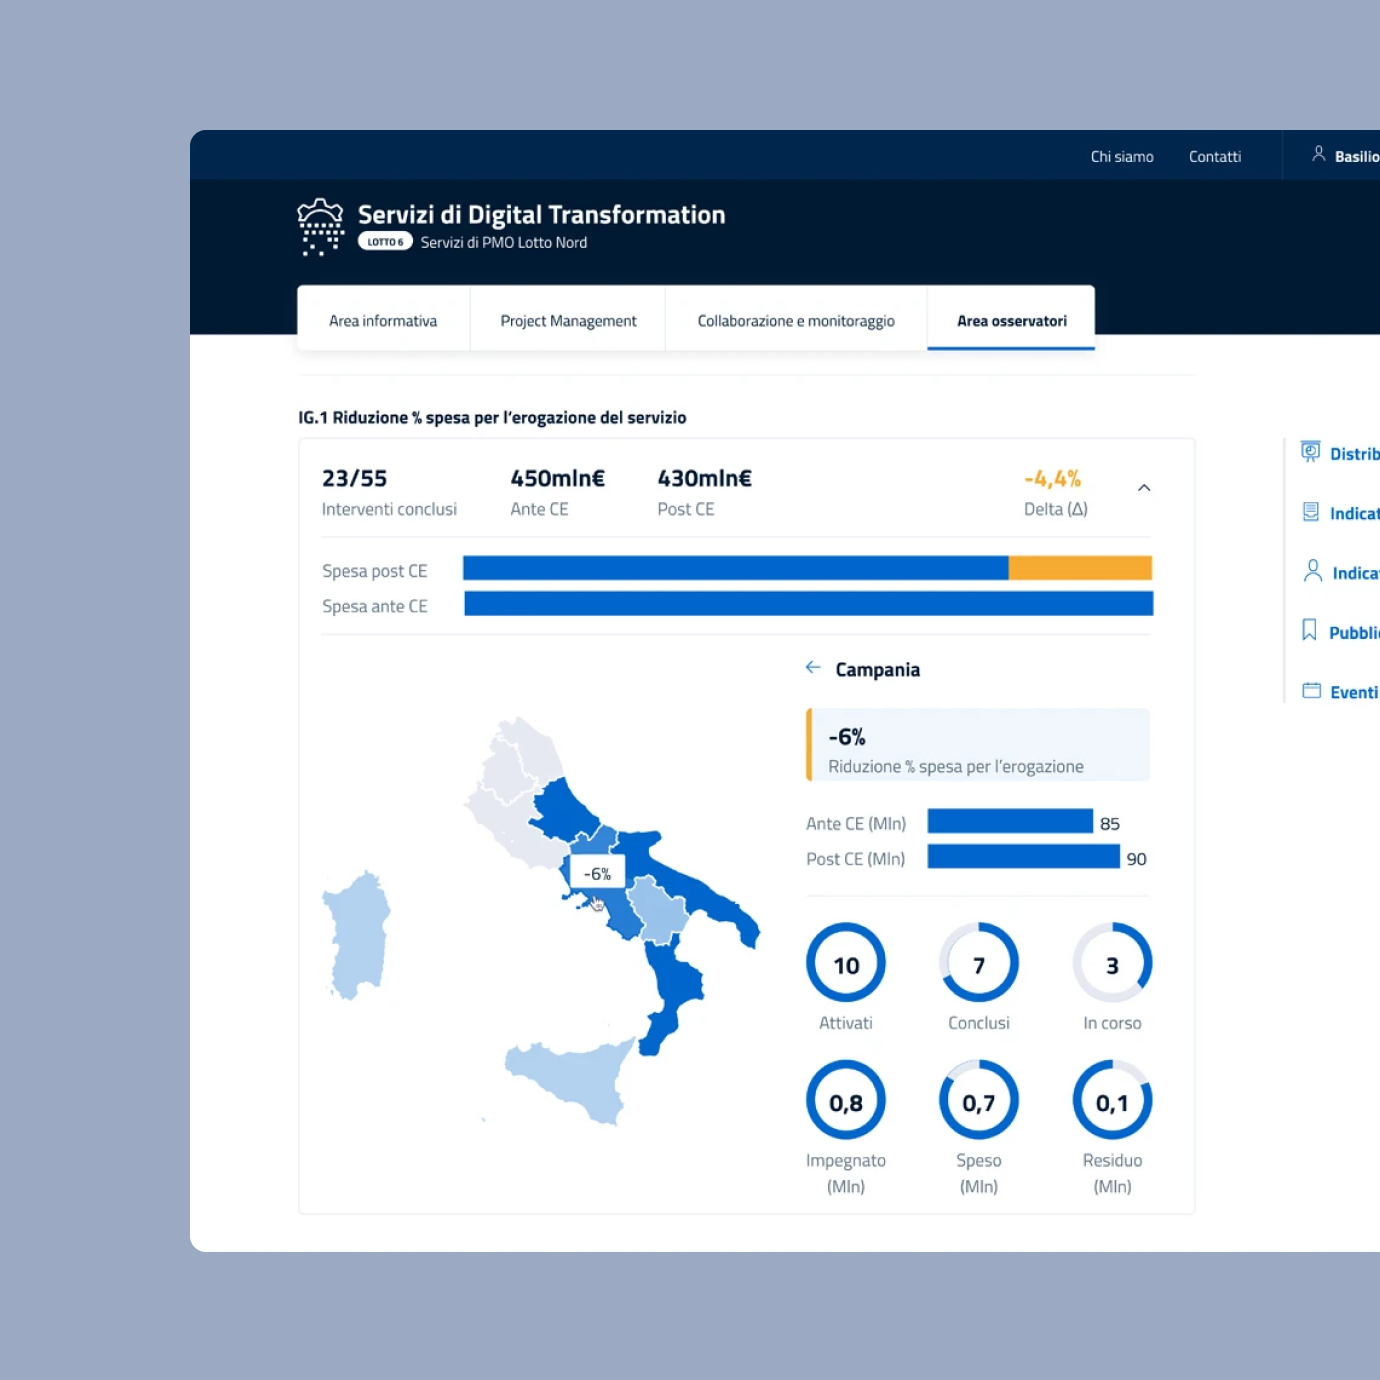
Task: Click the Ante CE (Mln) bar showing 85
Action: [1010, 821]
